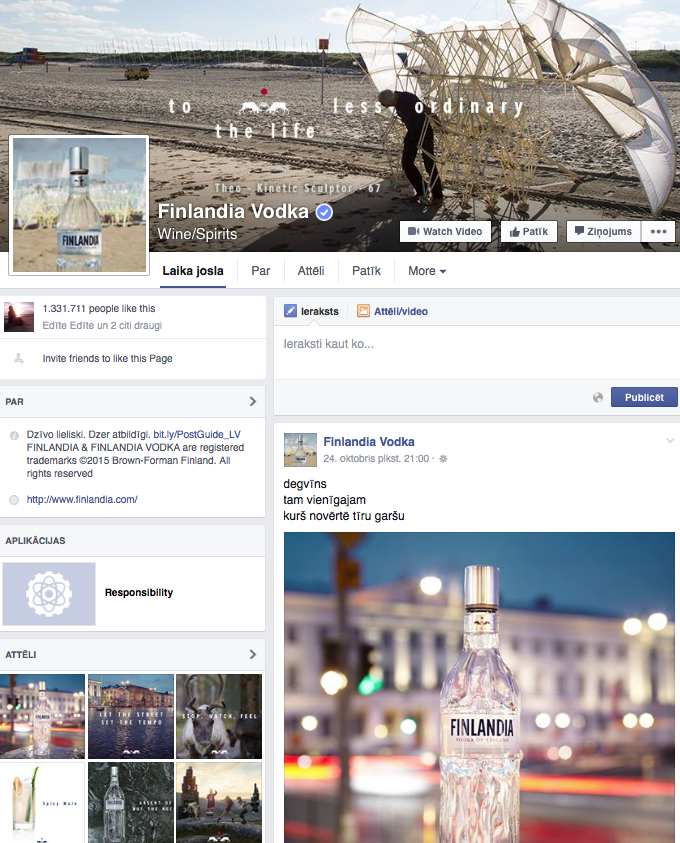Open the Let the street thumbnail
The width and height of the screenshot is (680, 843).
tap(131, 716)
